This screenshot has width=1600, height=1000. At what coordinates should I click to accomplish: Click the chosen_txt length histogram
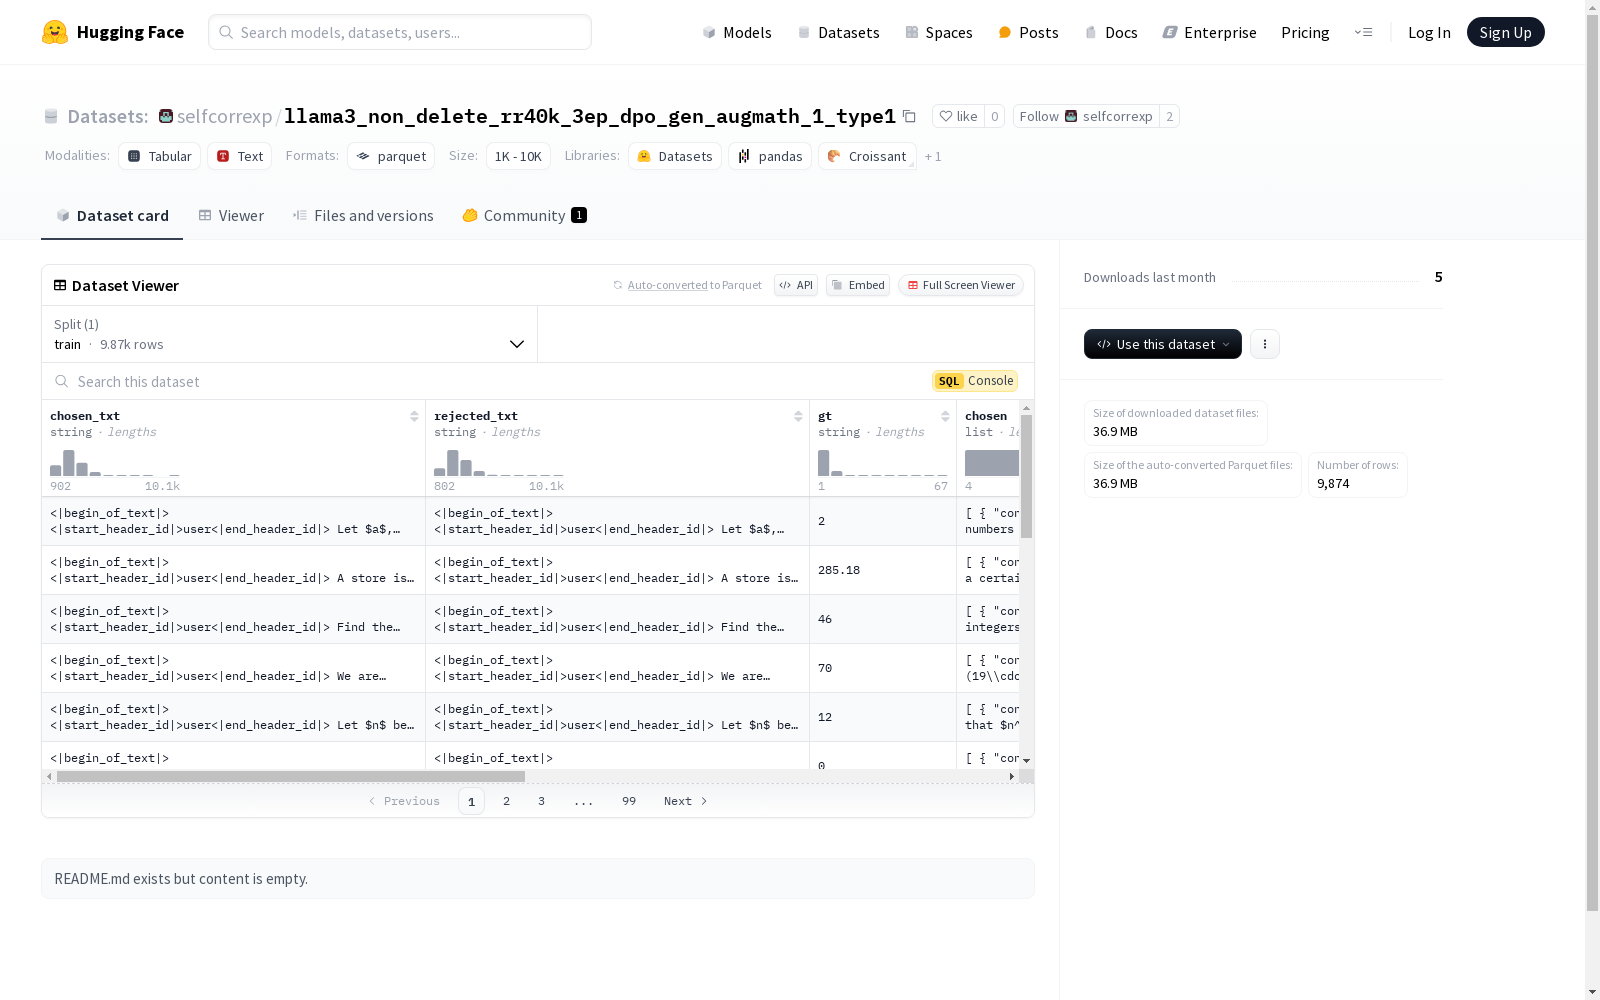(115, 463)
